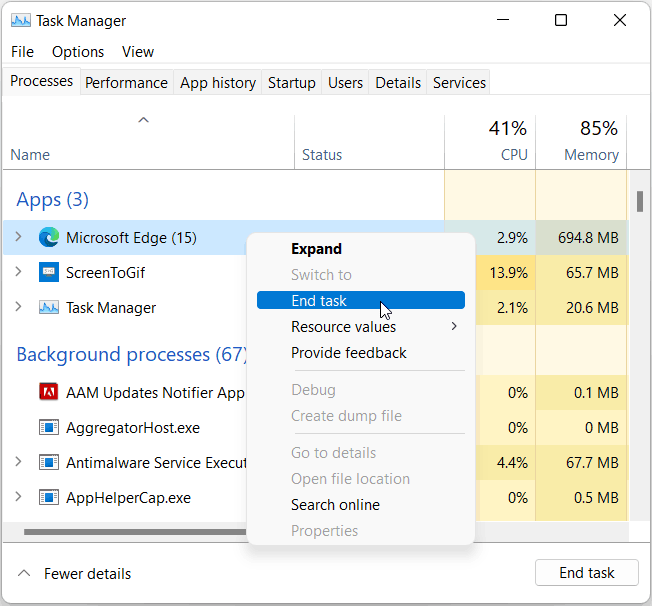Open the Options menu
This screenshot has width=652, height=606.
pyautogui.click(x=78, y=52)
